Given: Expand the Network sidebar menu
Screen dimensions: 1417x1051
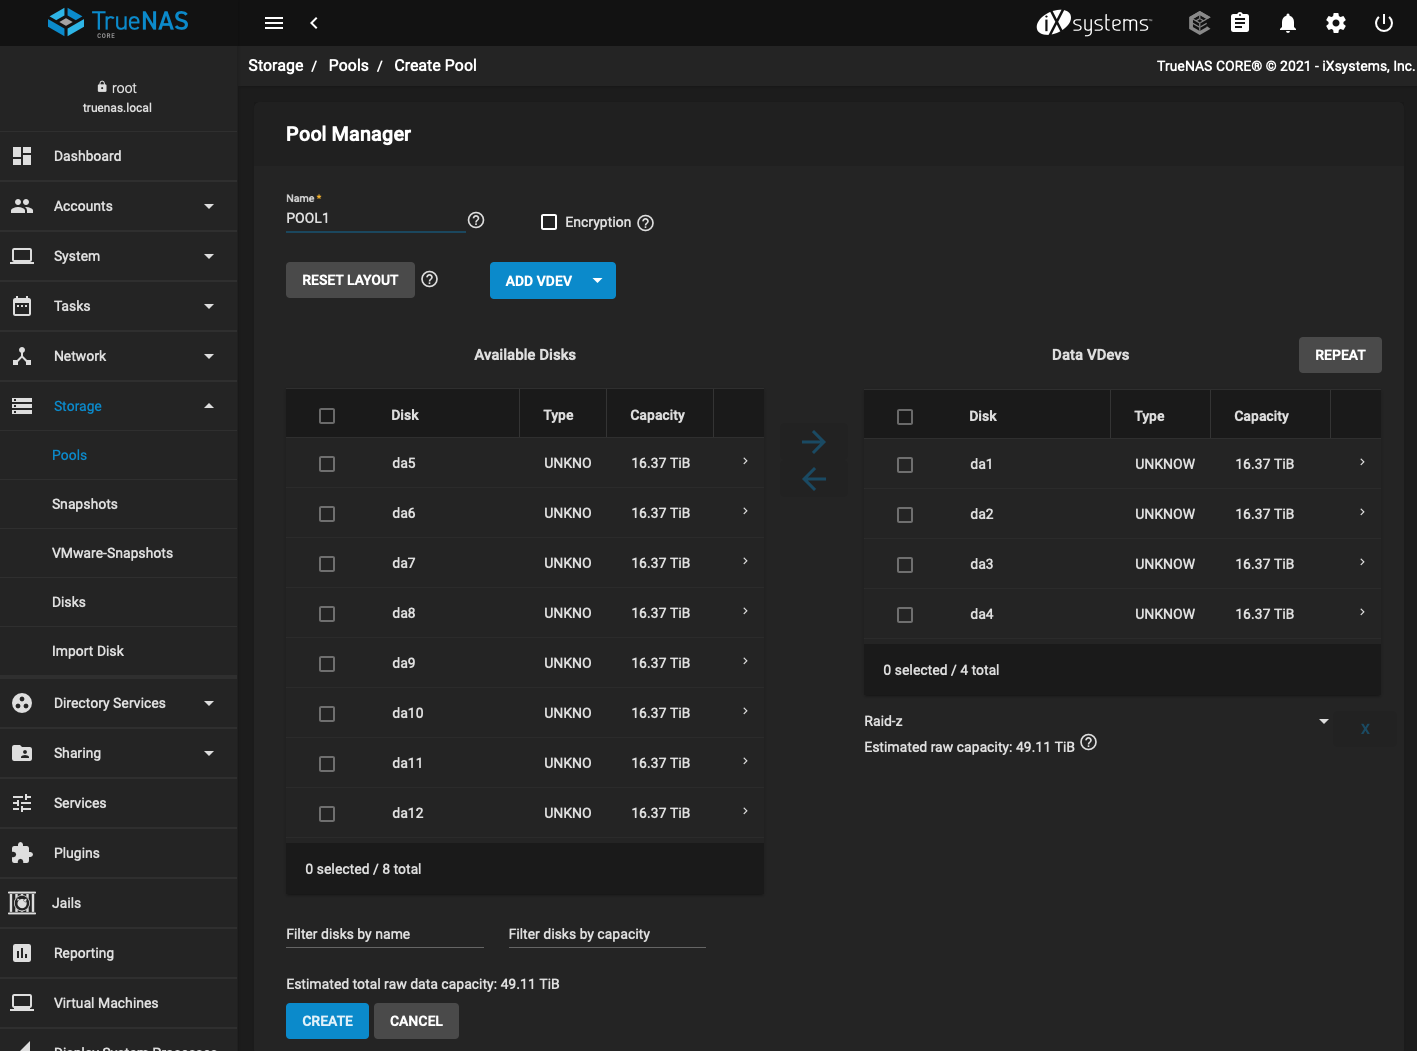Looking at the screenshot, I should coord(118,356).
